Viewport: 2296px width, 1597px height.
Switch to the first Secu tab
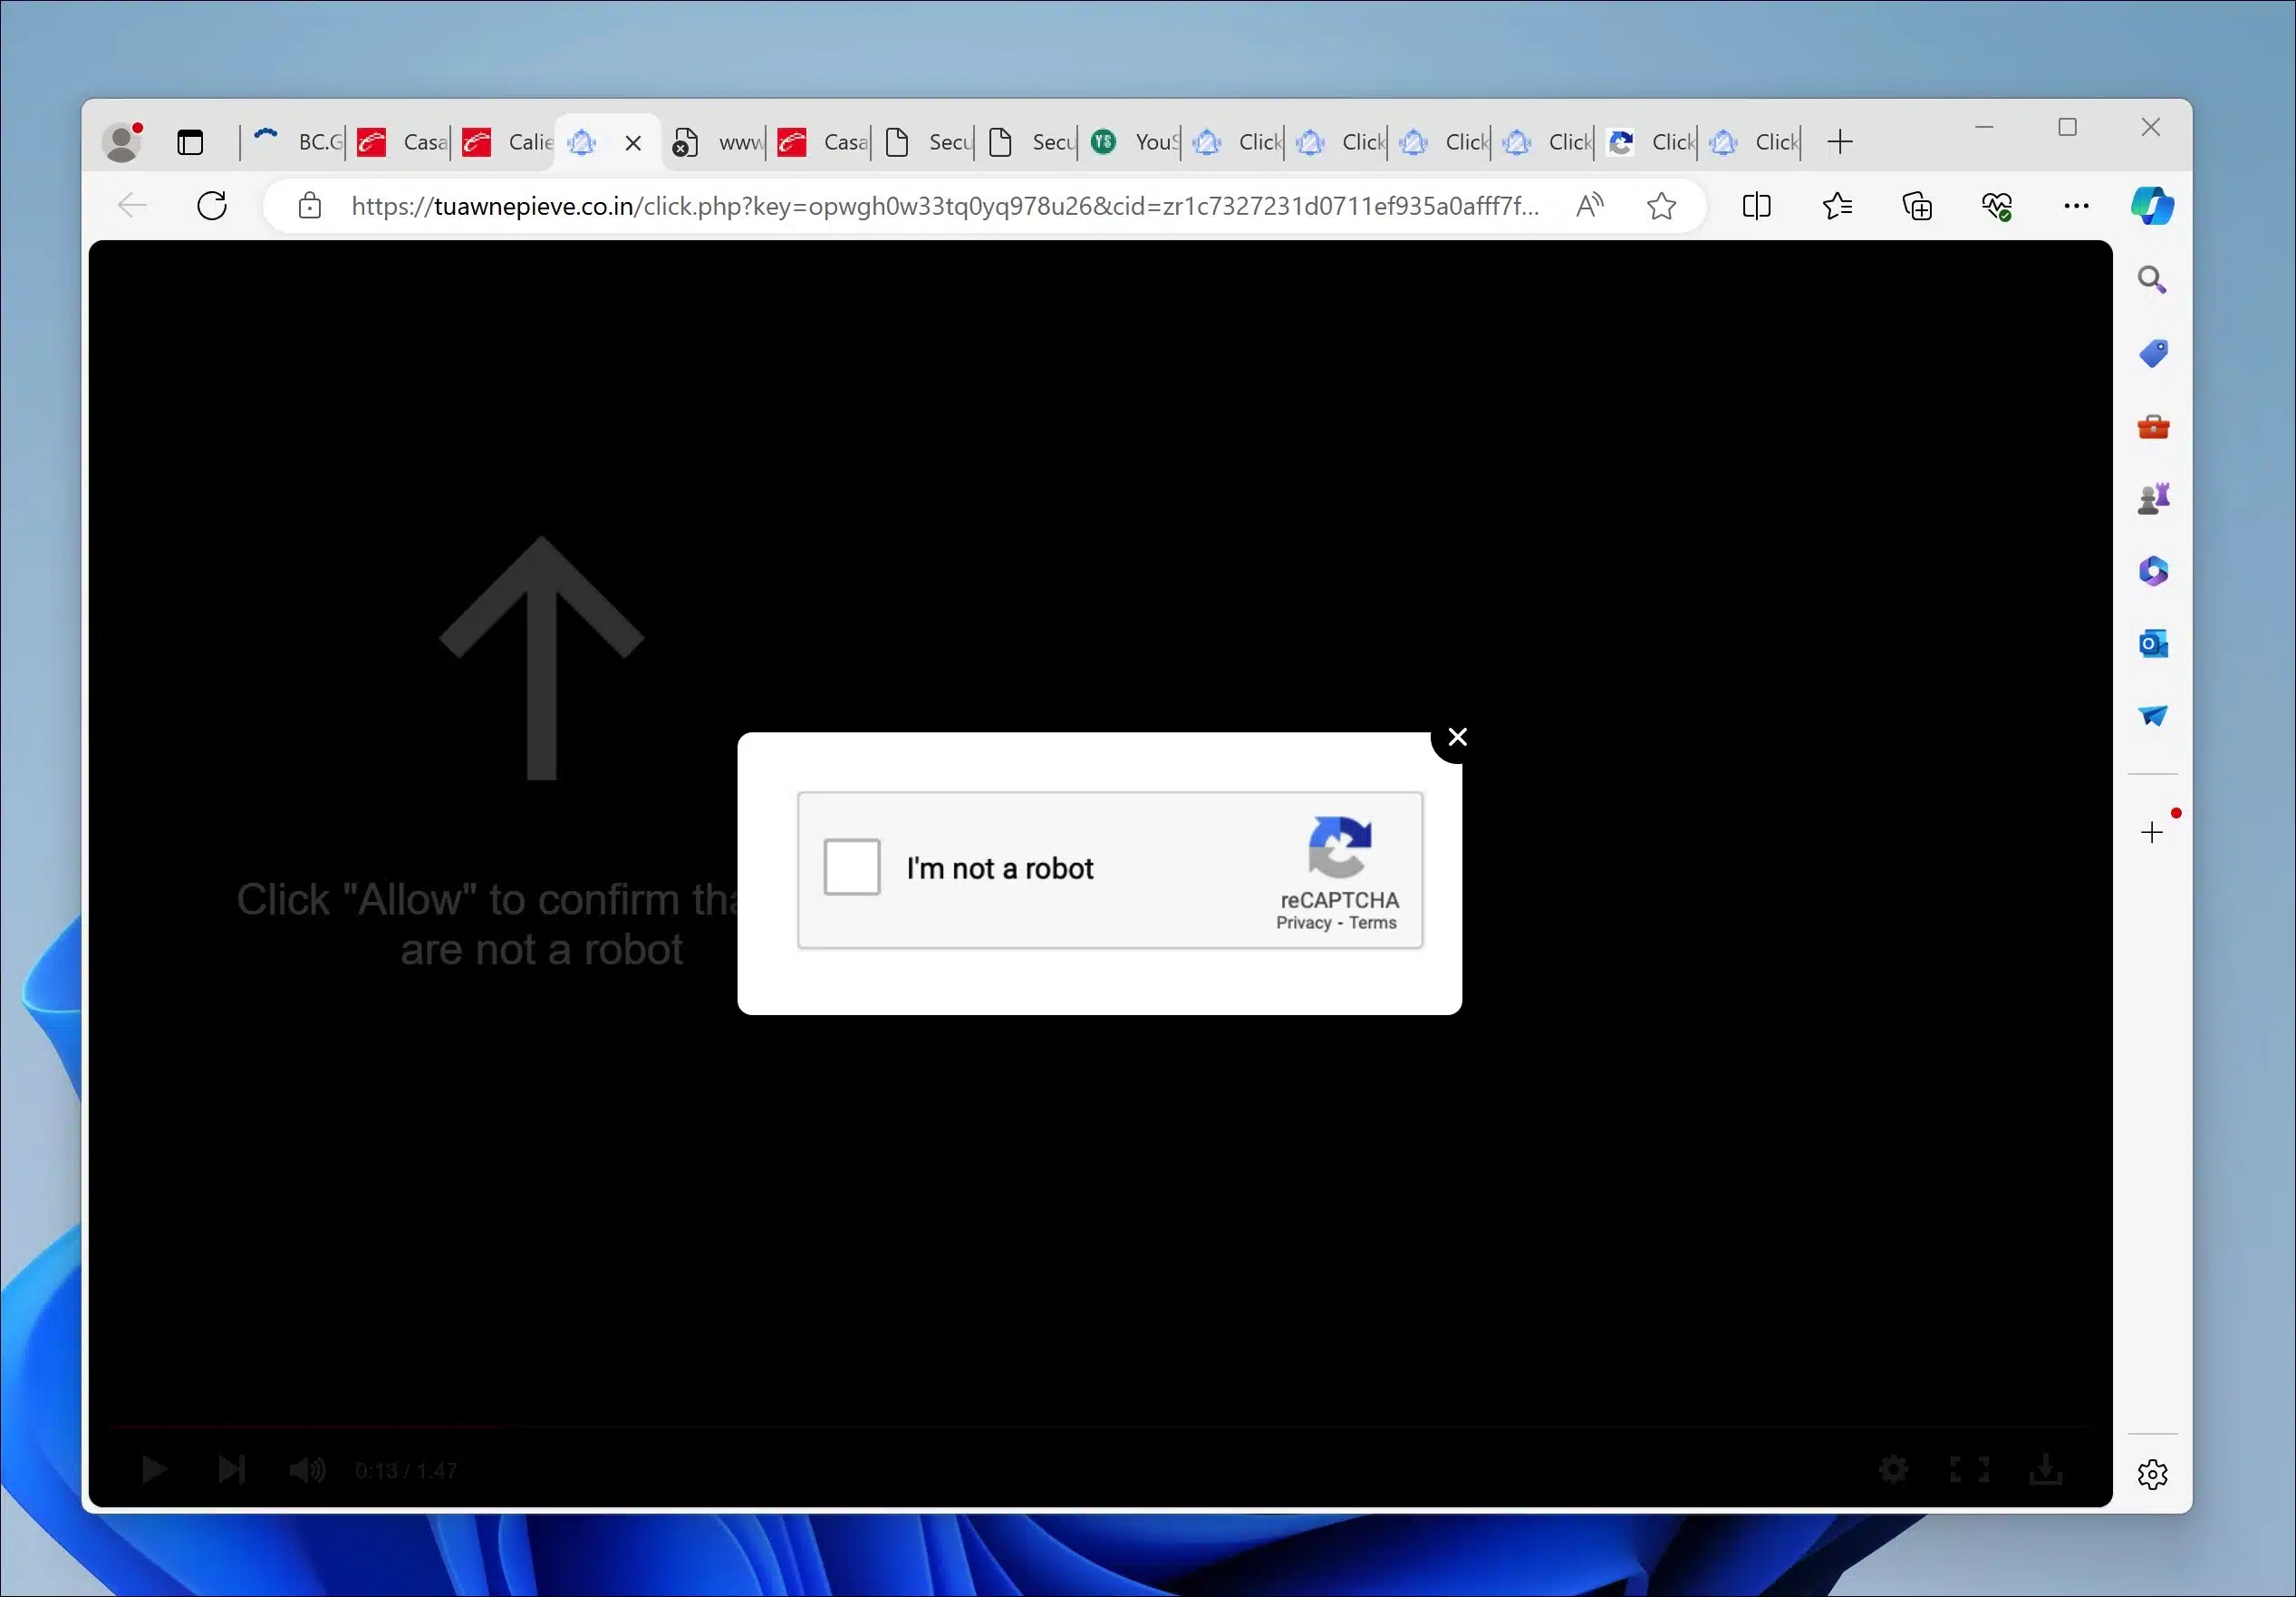click(927, 142)
